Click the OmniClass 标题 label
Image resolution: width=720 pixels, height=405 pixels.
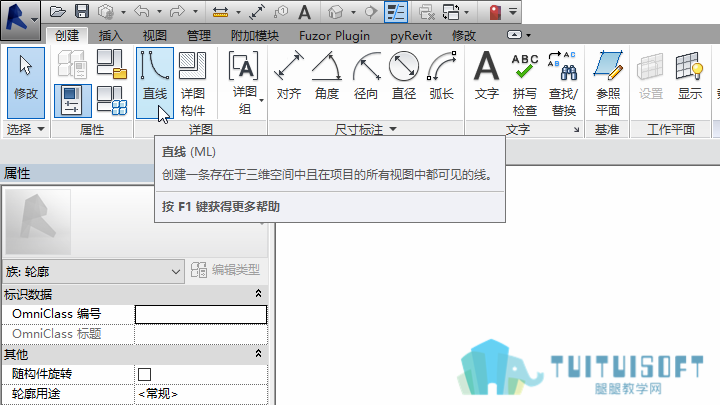point(56,334)
